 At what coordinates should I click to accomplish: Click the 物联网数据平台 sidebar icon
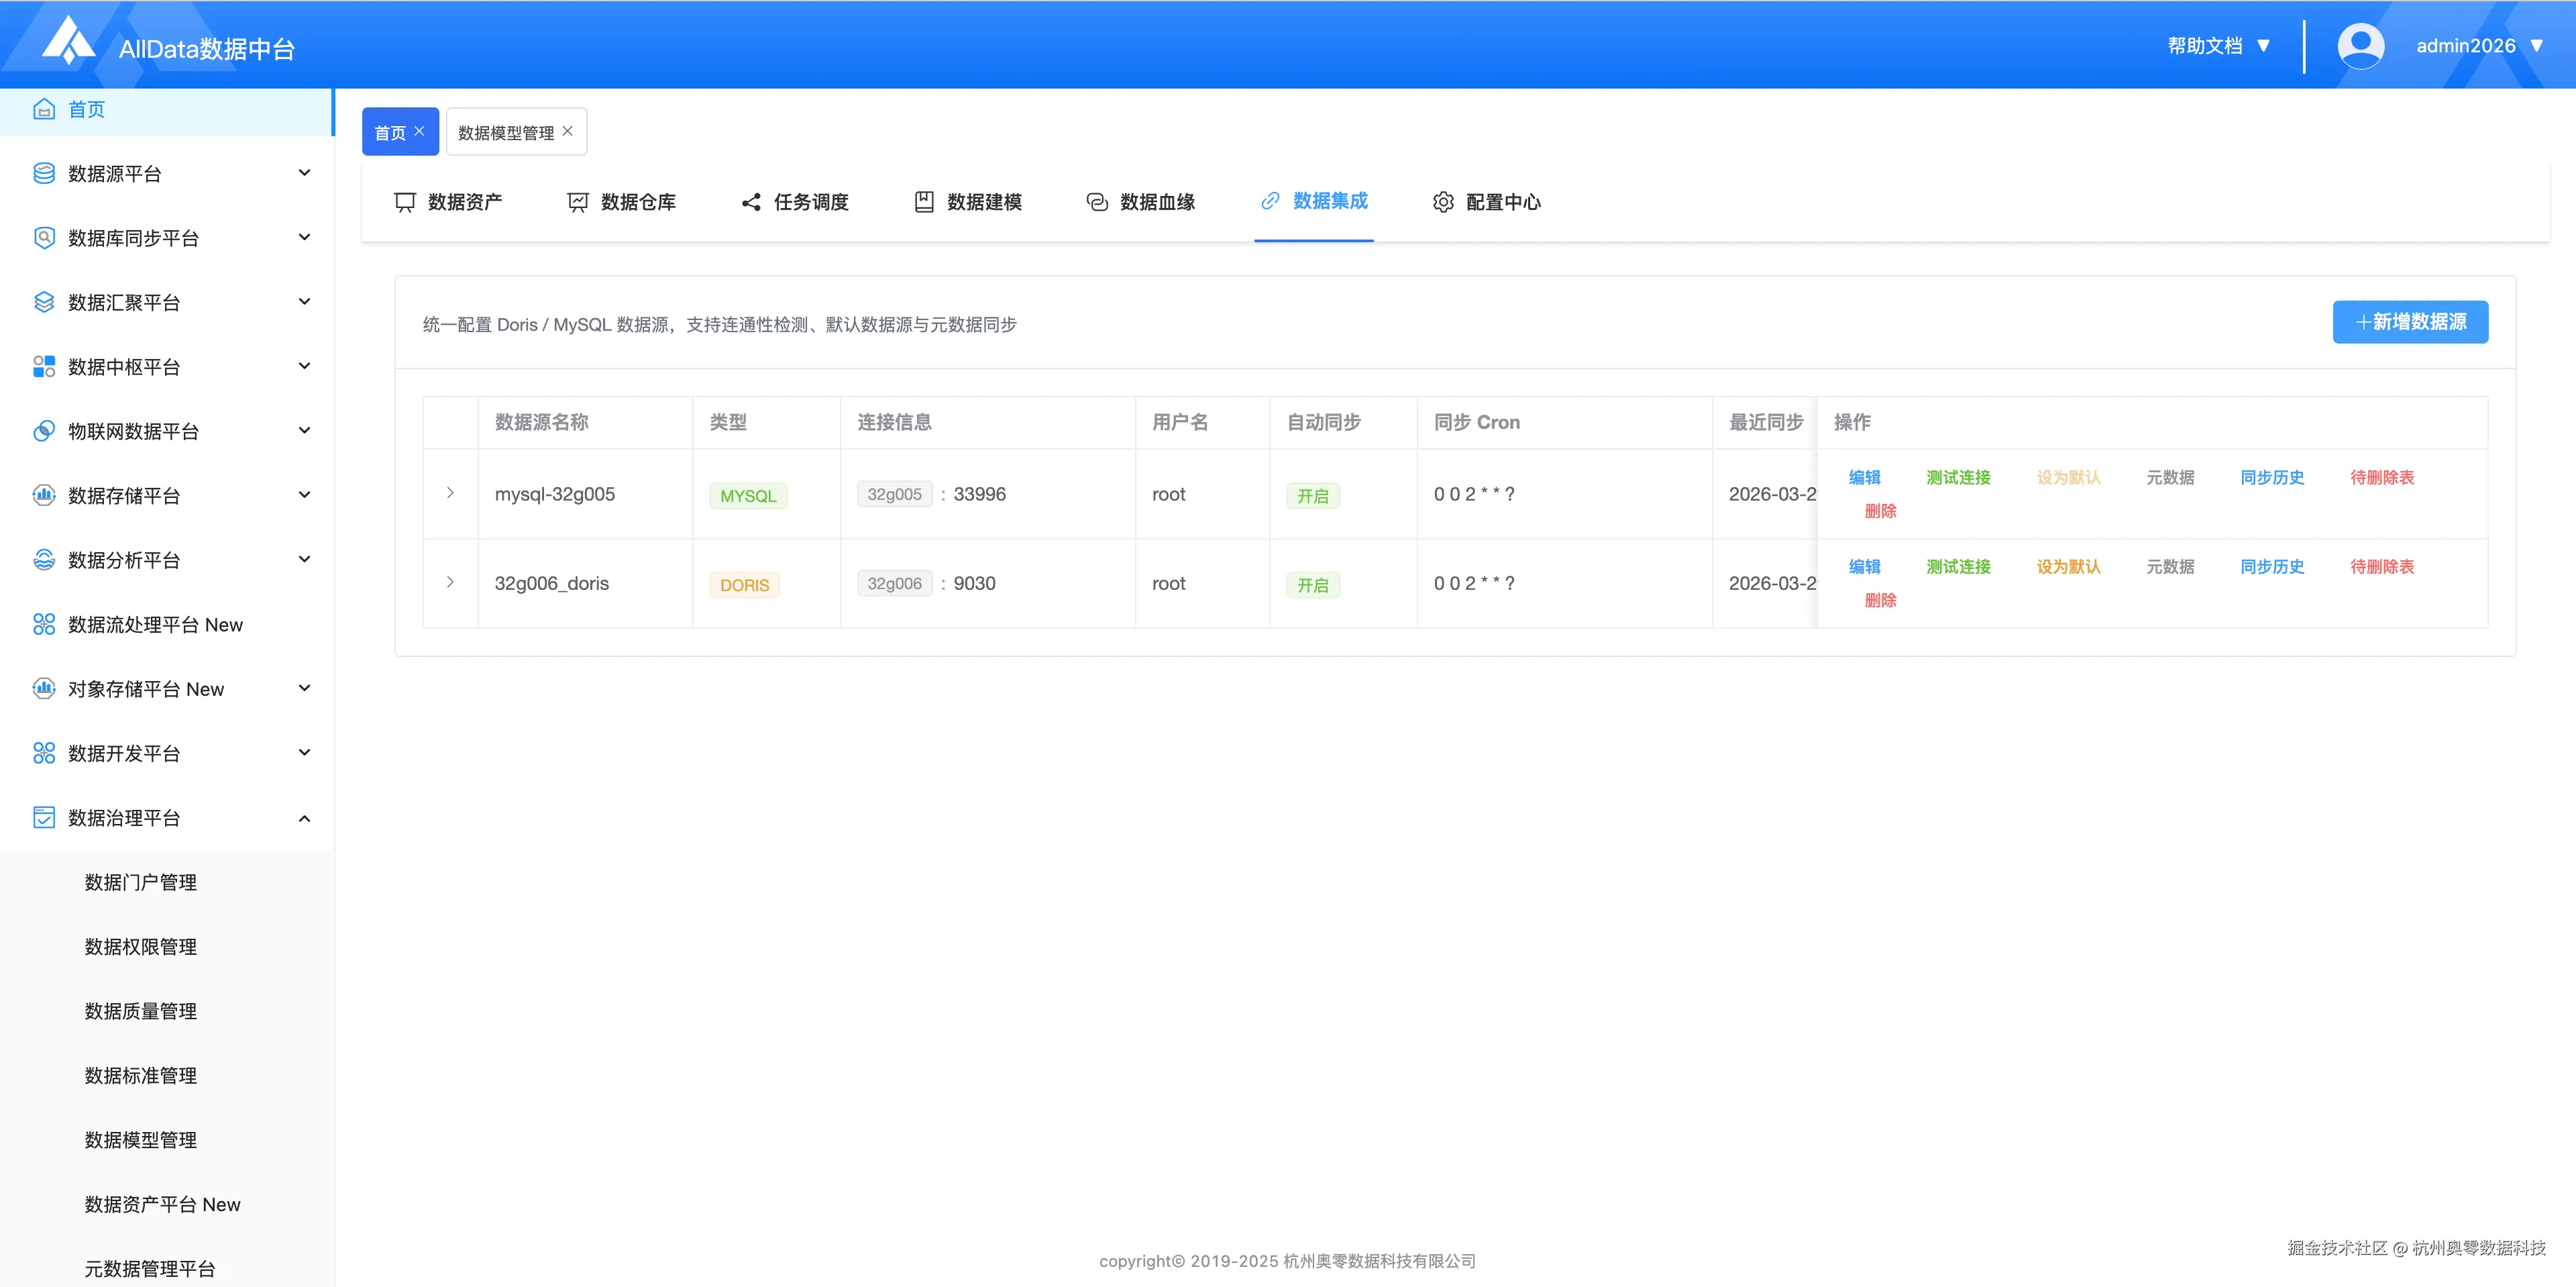(x=44, y=431)
